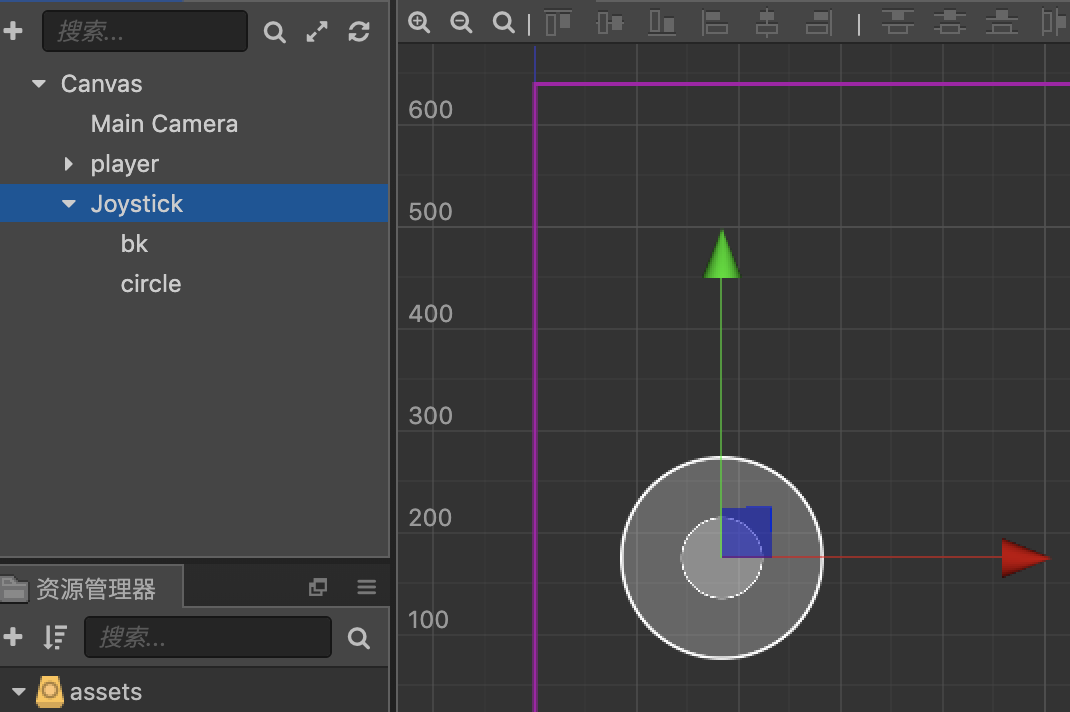1070x712 pixels.
Task: Click the create asset plus button
Action: pos(13,637)
